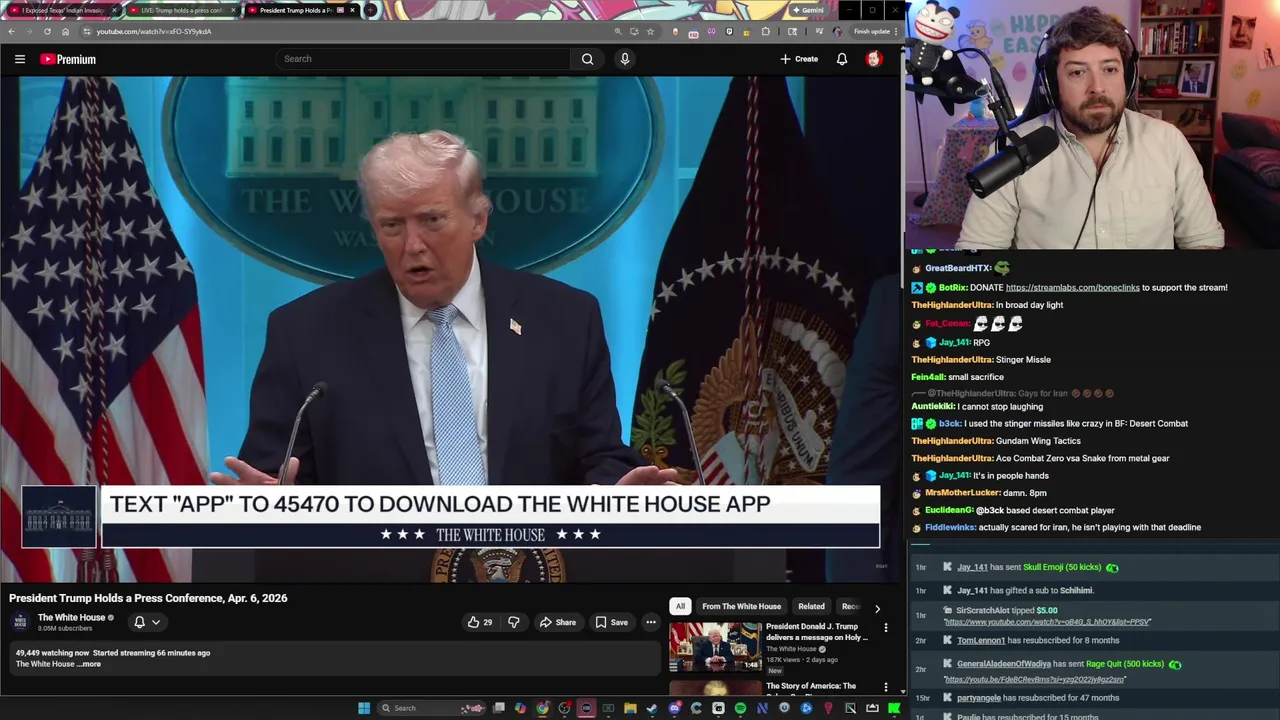Select 'From The White House' chip
The height and width of the screenshot is (720, 1280).
[x=741, y=606]
